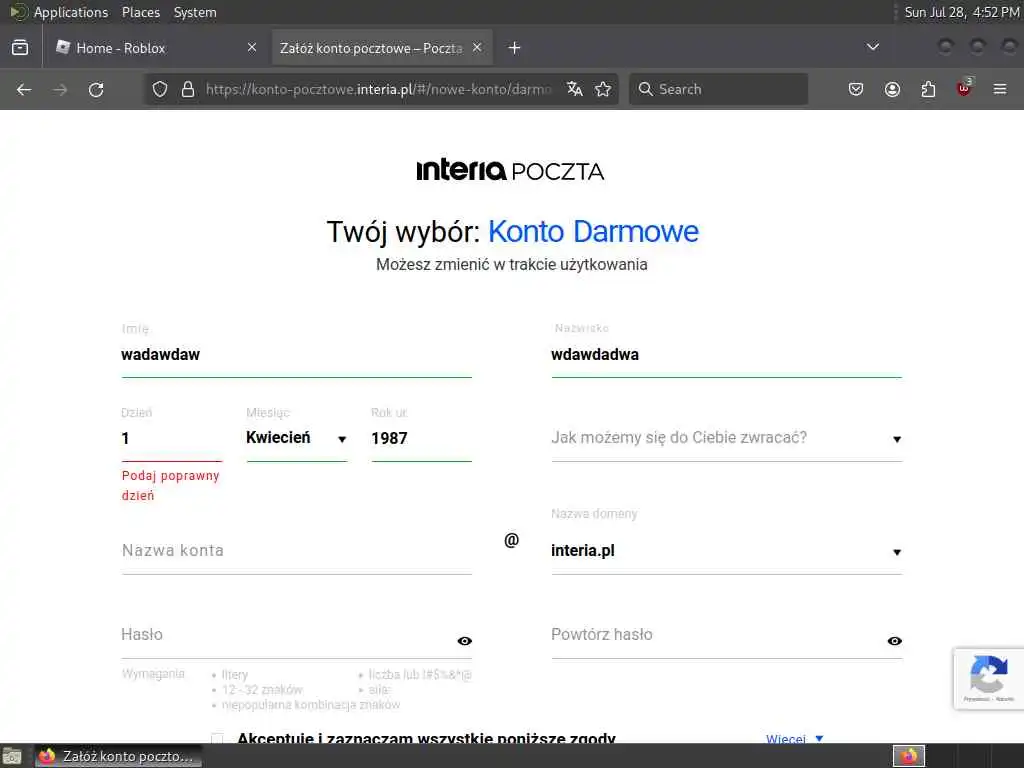Click the Możesz zmienić w trakcie użytkowania text
Image resolution: width=1024 pixels, height=768 pixels.
[x=511, y=264]
